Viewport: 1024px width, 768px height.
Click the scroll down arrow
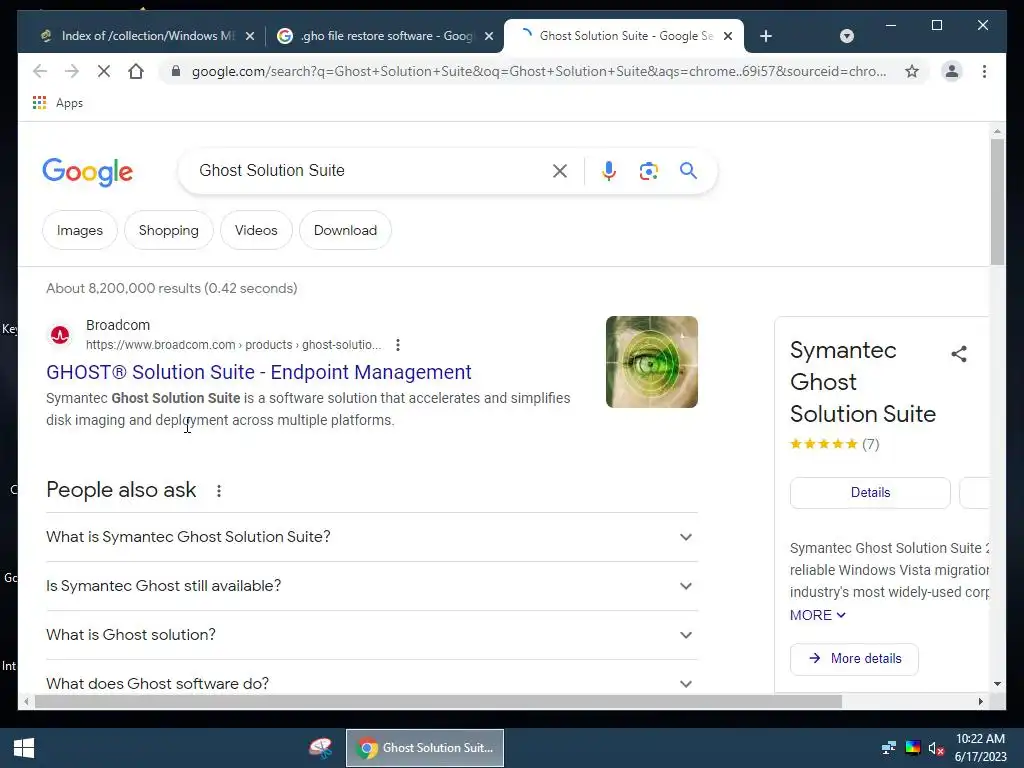click(x=997, y=684)
